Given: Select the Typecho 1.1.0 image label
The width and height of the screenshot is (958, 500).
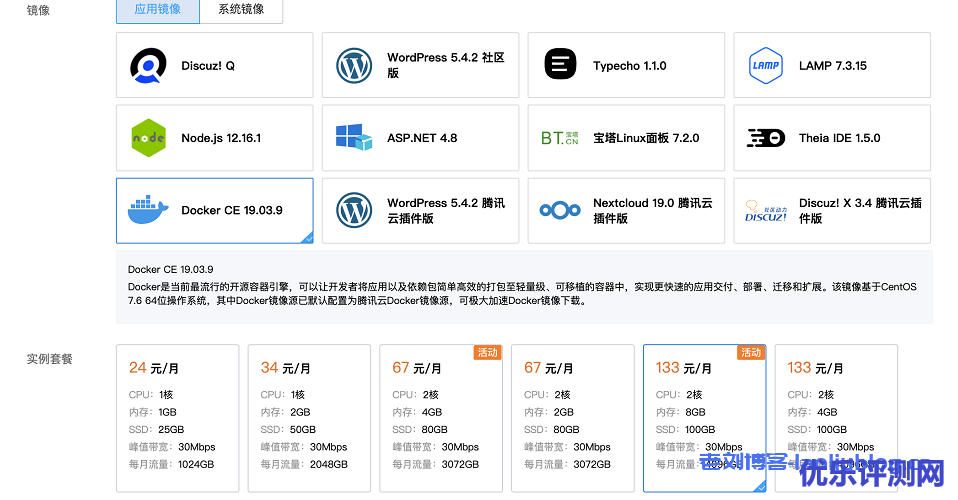Looking at the screenshot, I should click(x=630, y=66).
